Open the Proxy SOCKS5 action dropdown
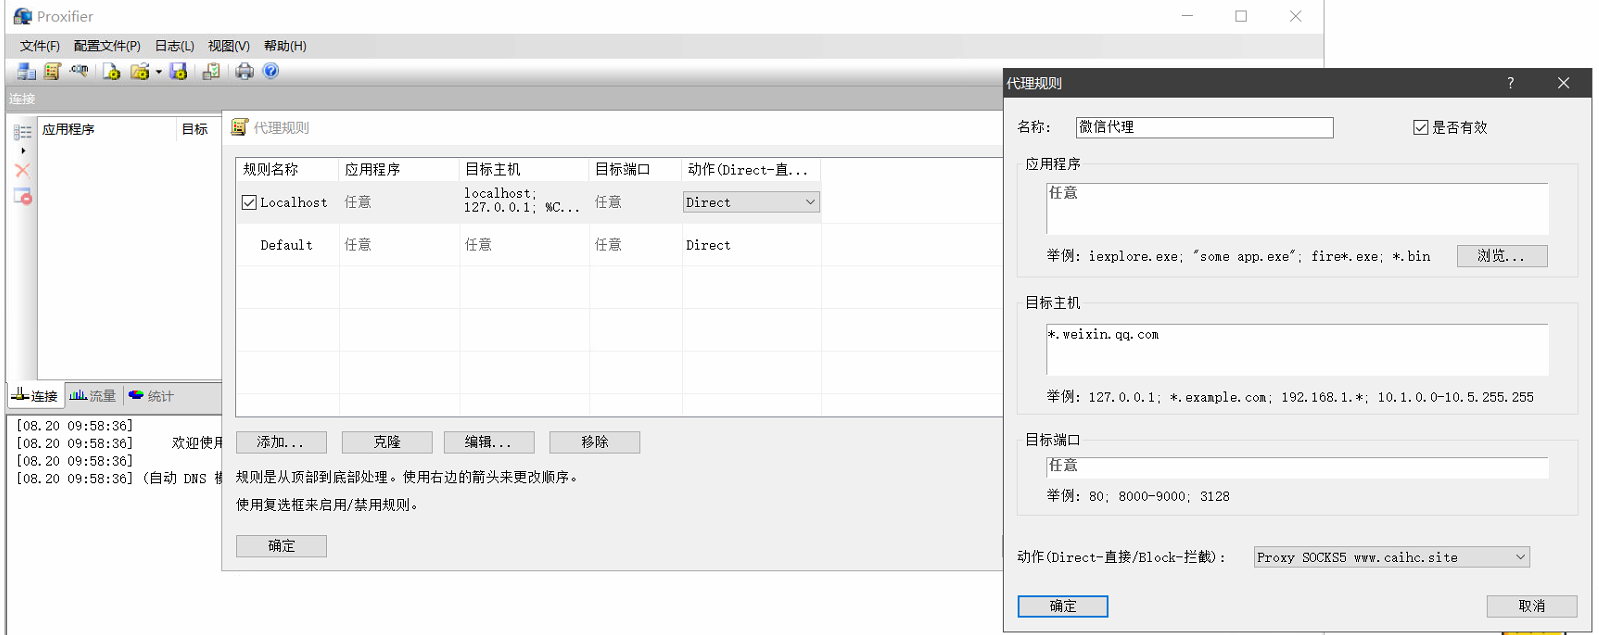 (x=1392, y=557)
